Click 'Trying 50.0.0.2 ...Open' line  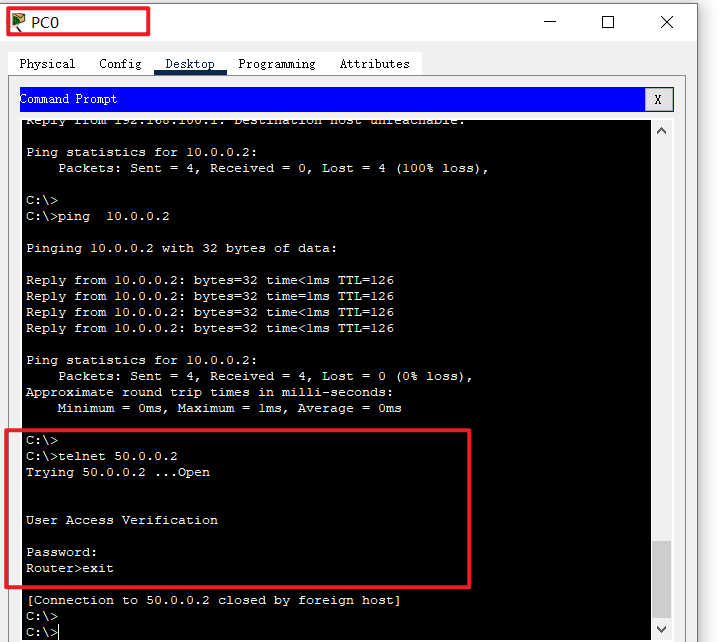118,472
